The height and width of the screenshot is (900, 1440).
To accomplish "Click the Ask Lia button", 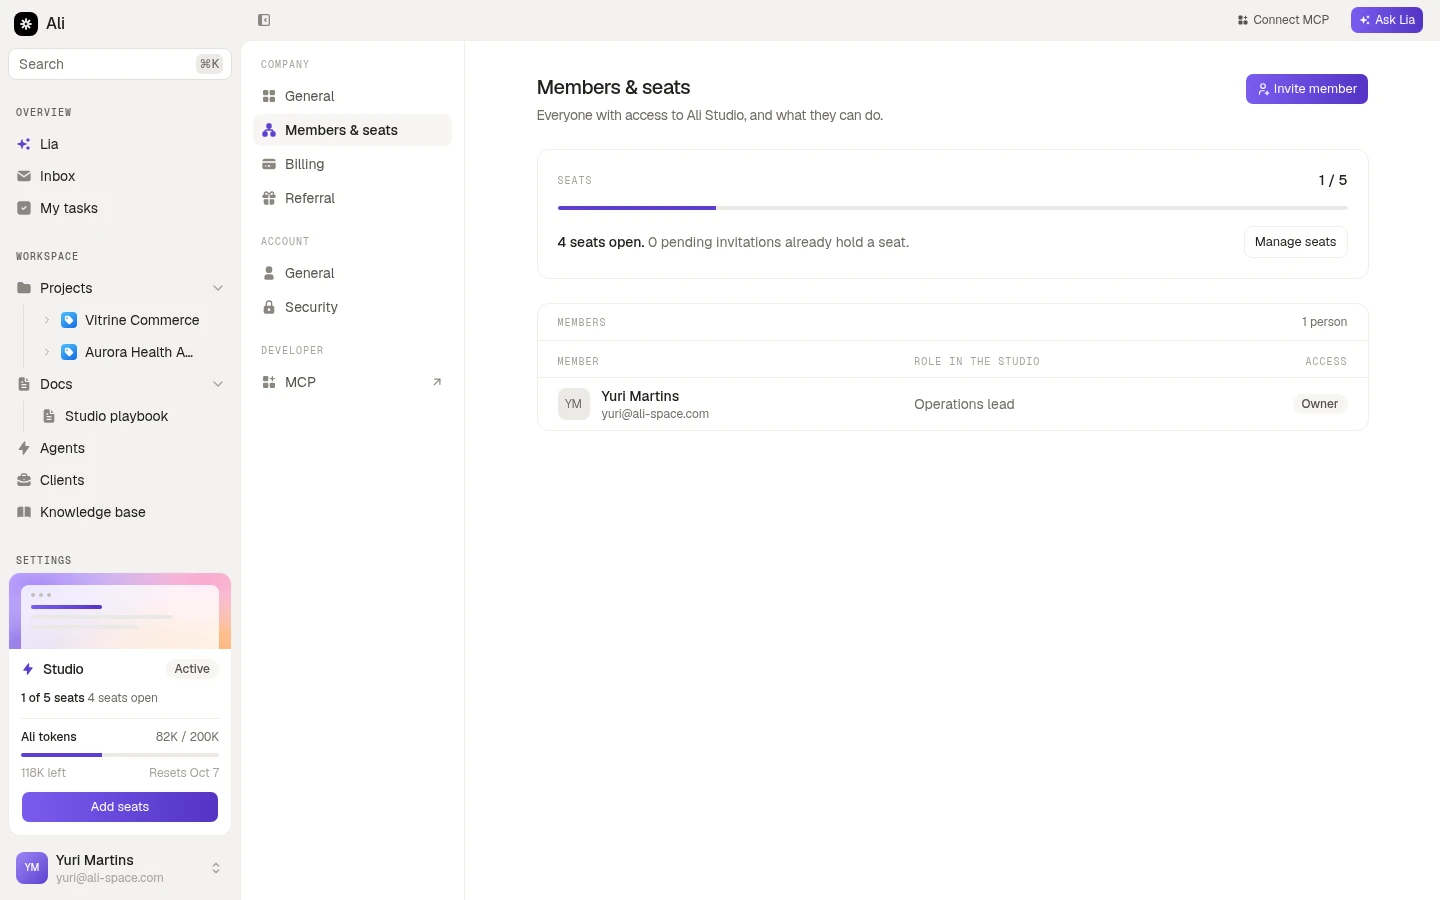I will click(x=1386, y=20).
